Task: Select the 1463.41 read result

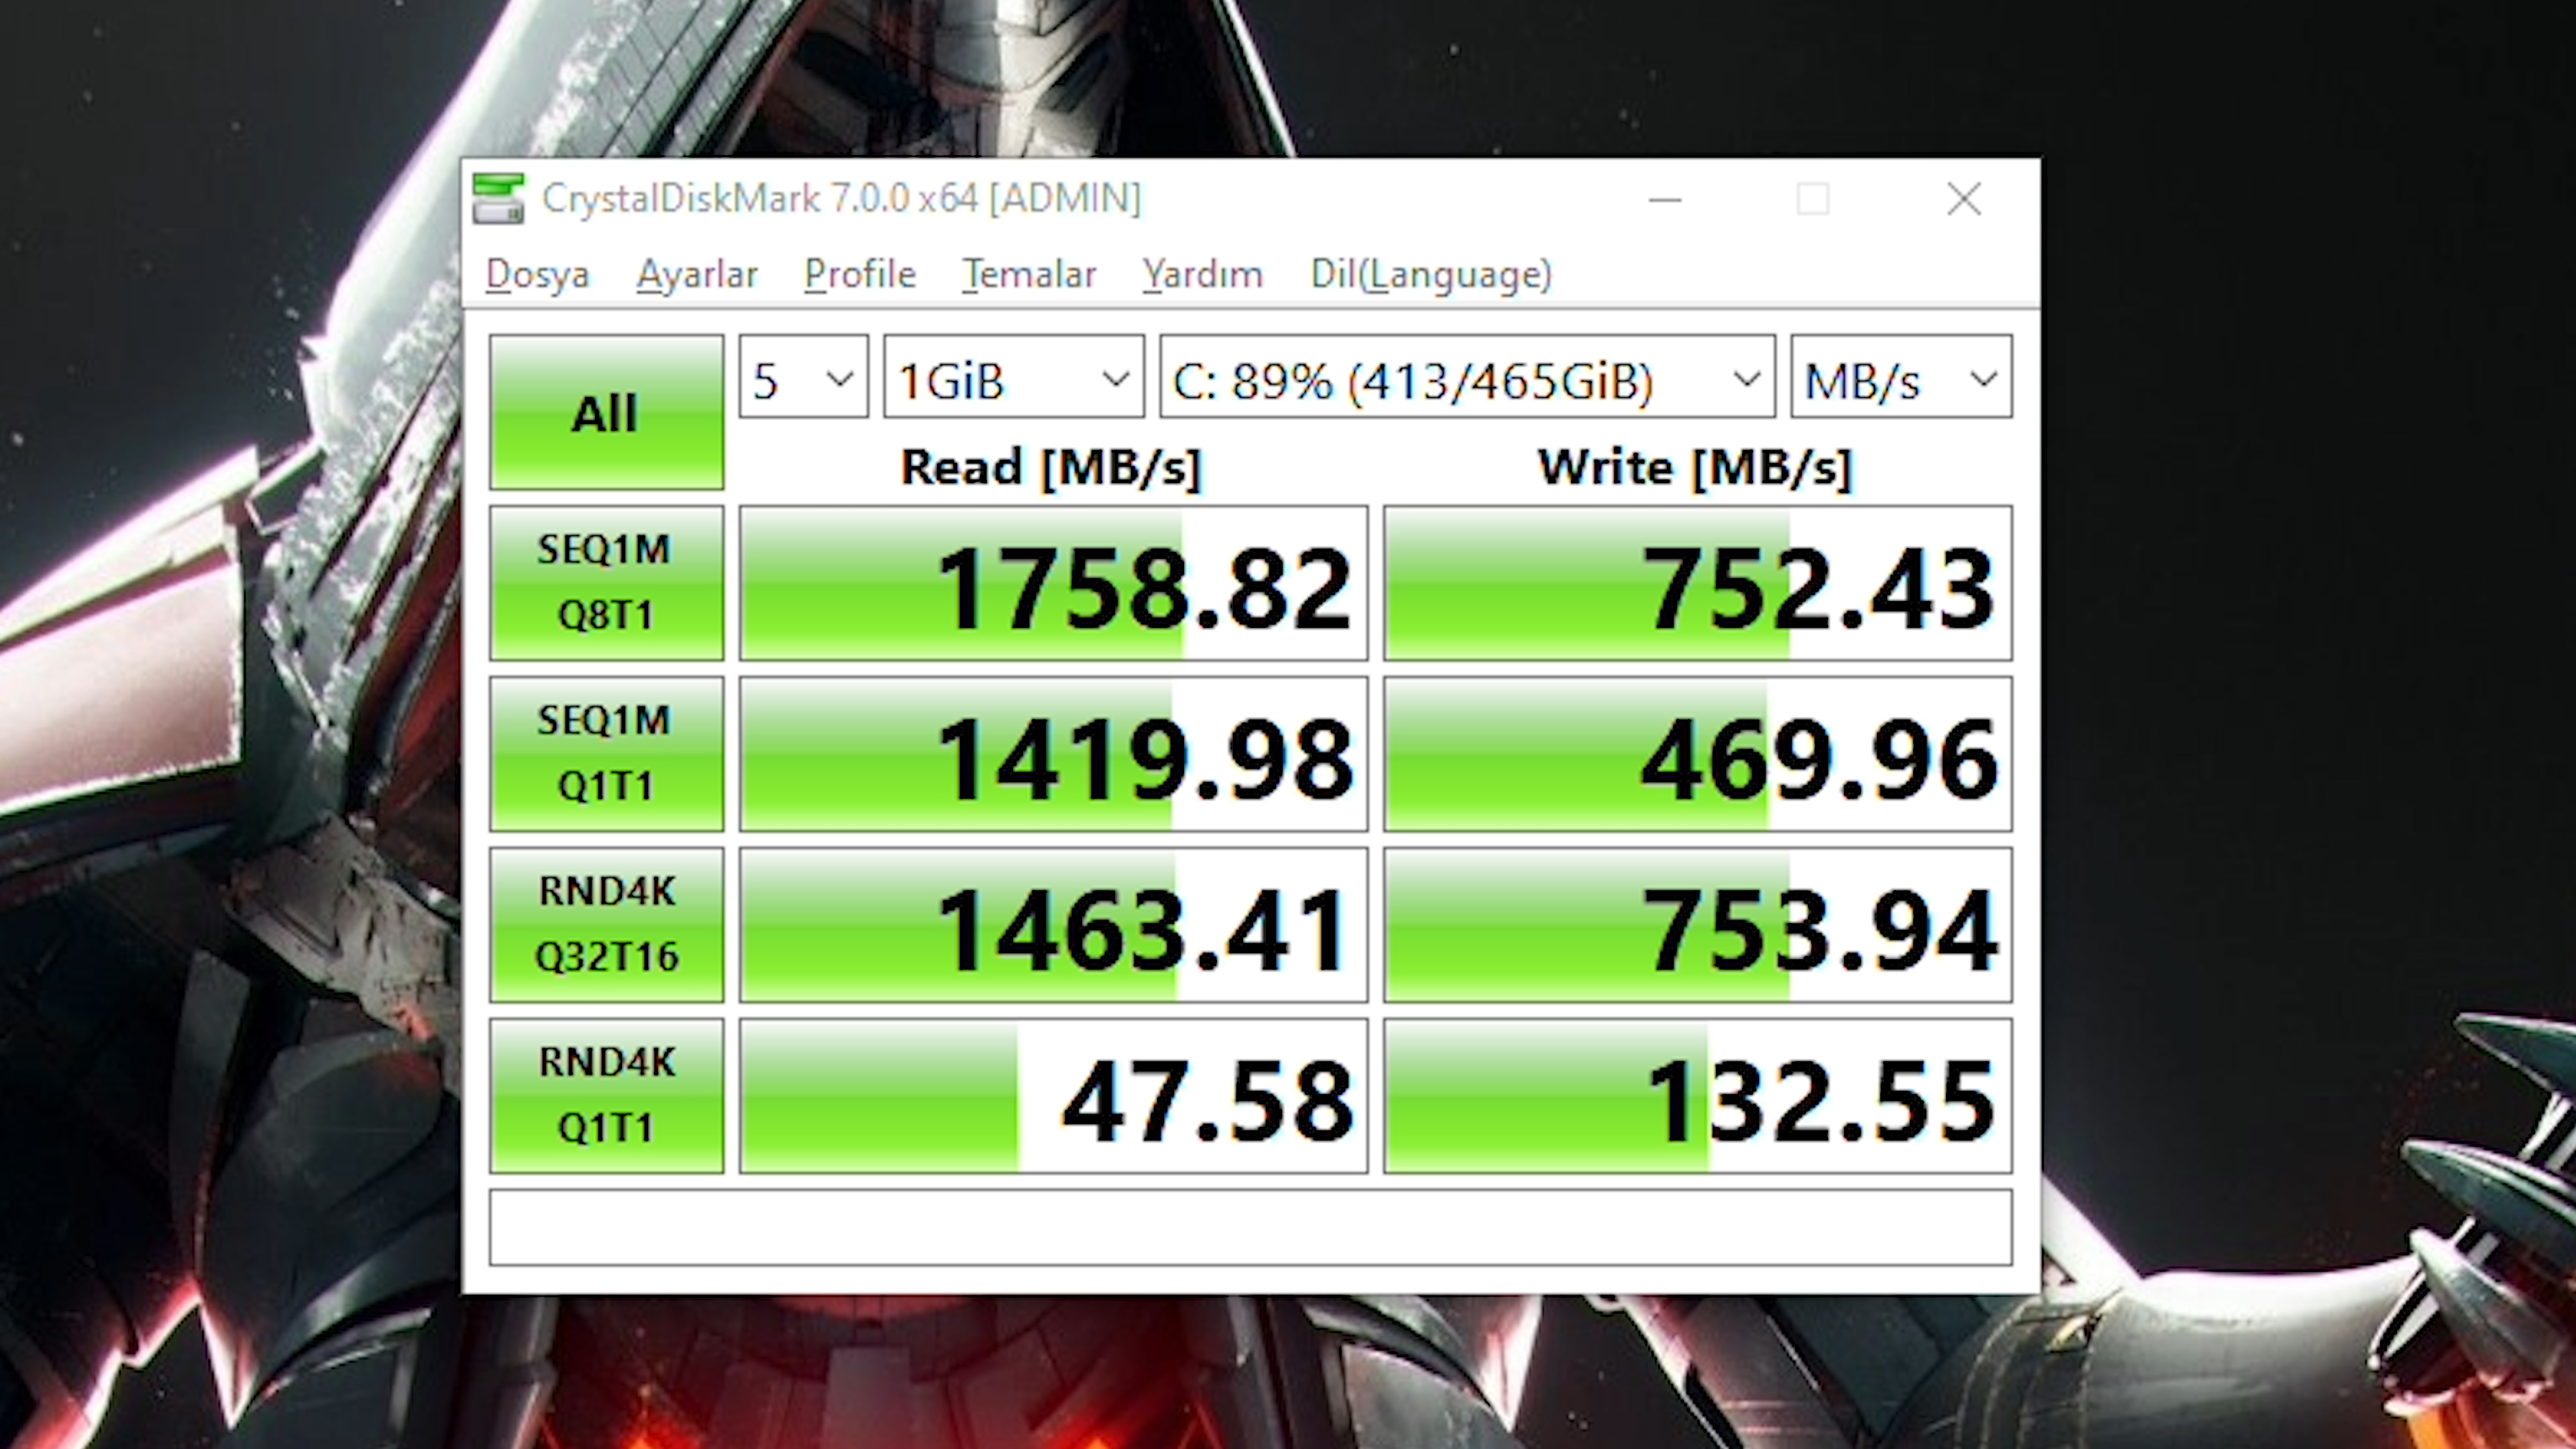Action: [x=1053, y=925]
